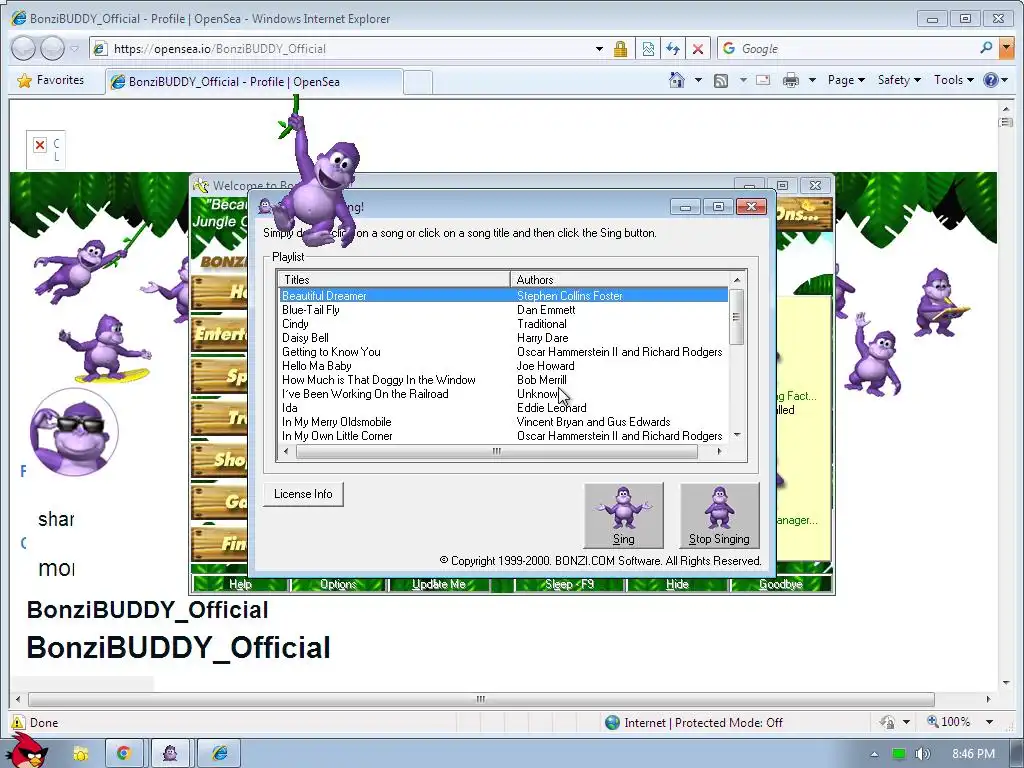Click the browser page horizontal scrollbar
This screenshot has width=1024, height=768.
[x=481, y=699]
